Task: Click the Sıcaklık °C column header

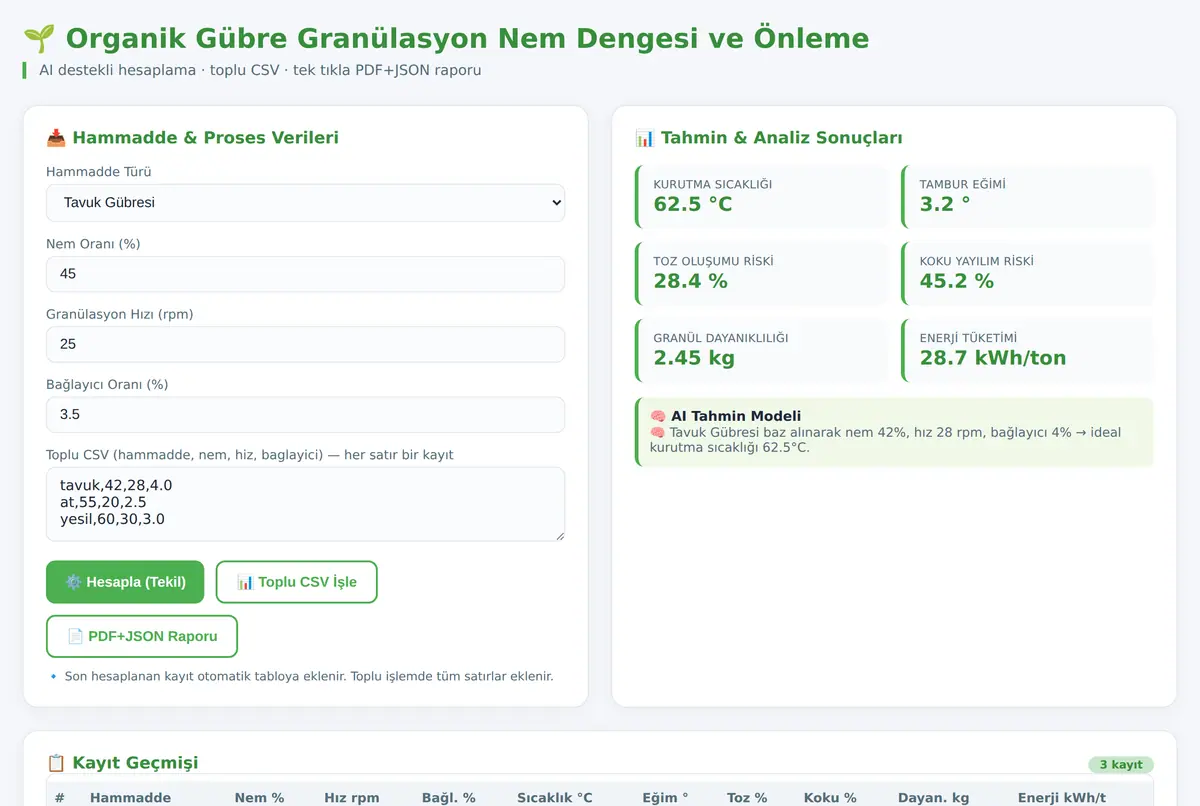Action: [555, 797]
